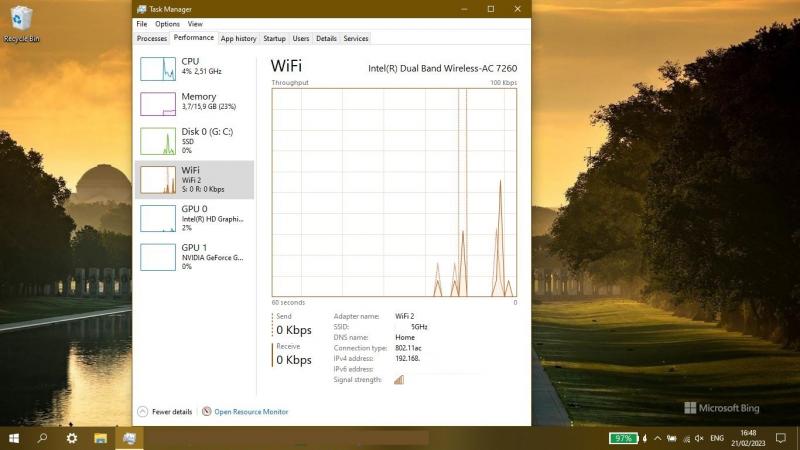Collapse view with Fewer details chevron
800x450 pixels.
pyautogui.click(x=143, y=412)
